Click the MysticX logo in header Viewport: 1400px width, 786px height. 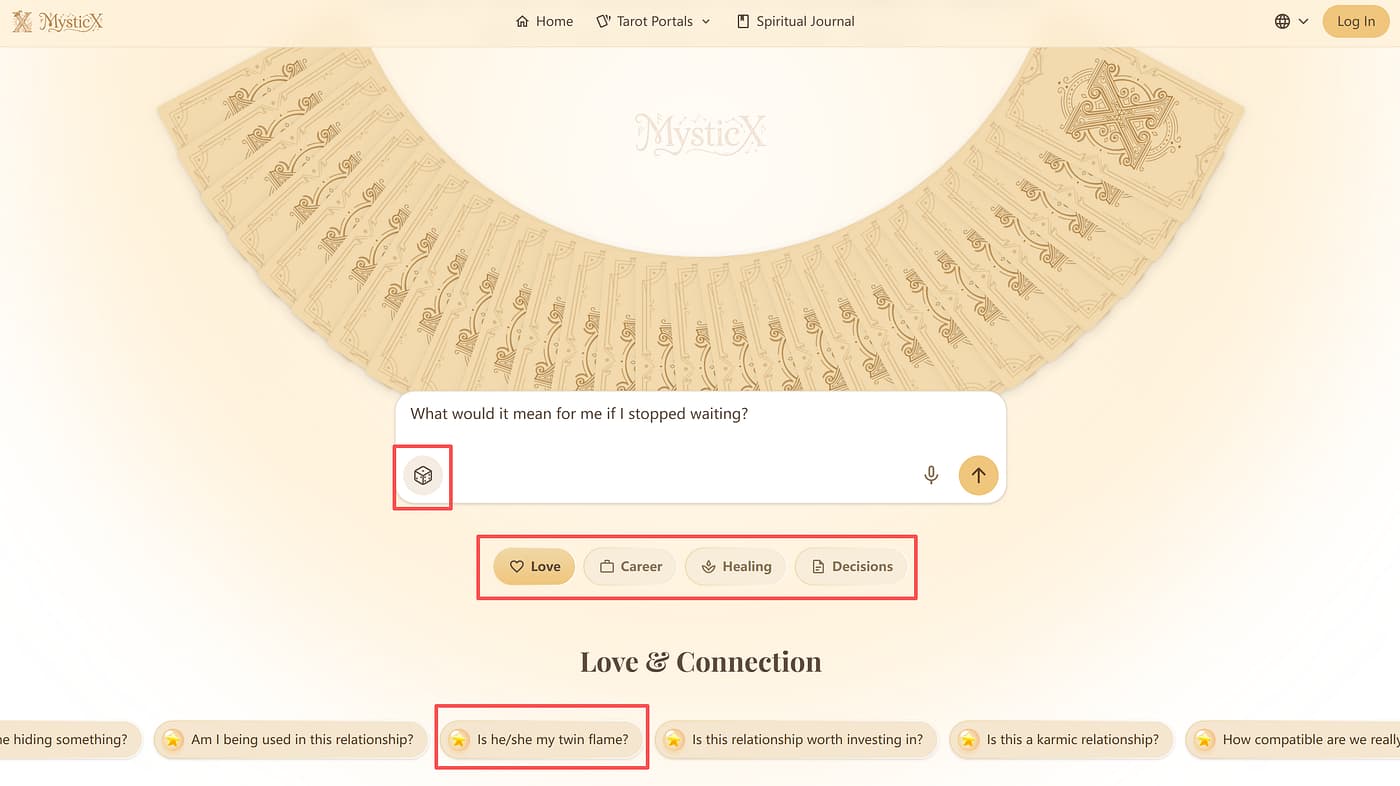click(x=58, y=22)
